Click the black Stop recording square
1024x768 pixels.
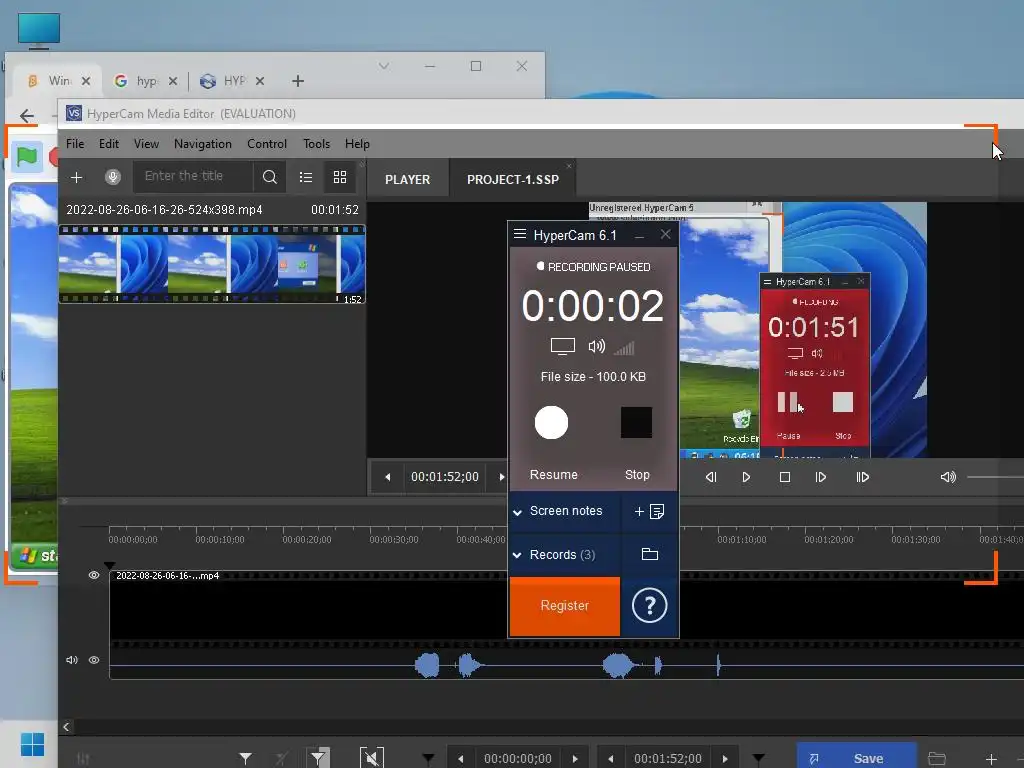coord(636,423)
